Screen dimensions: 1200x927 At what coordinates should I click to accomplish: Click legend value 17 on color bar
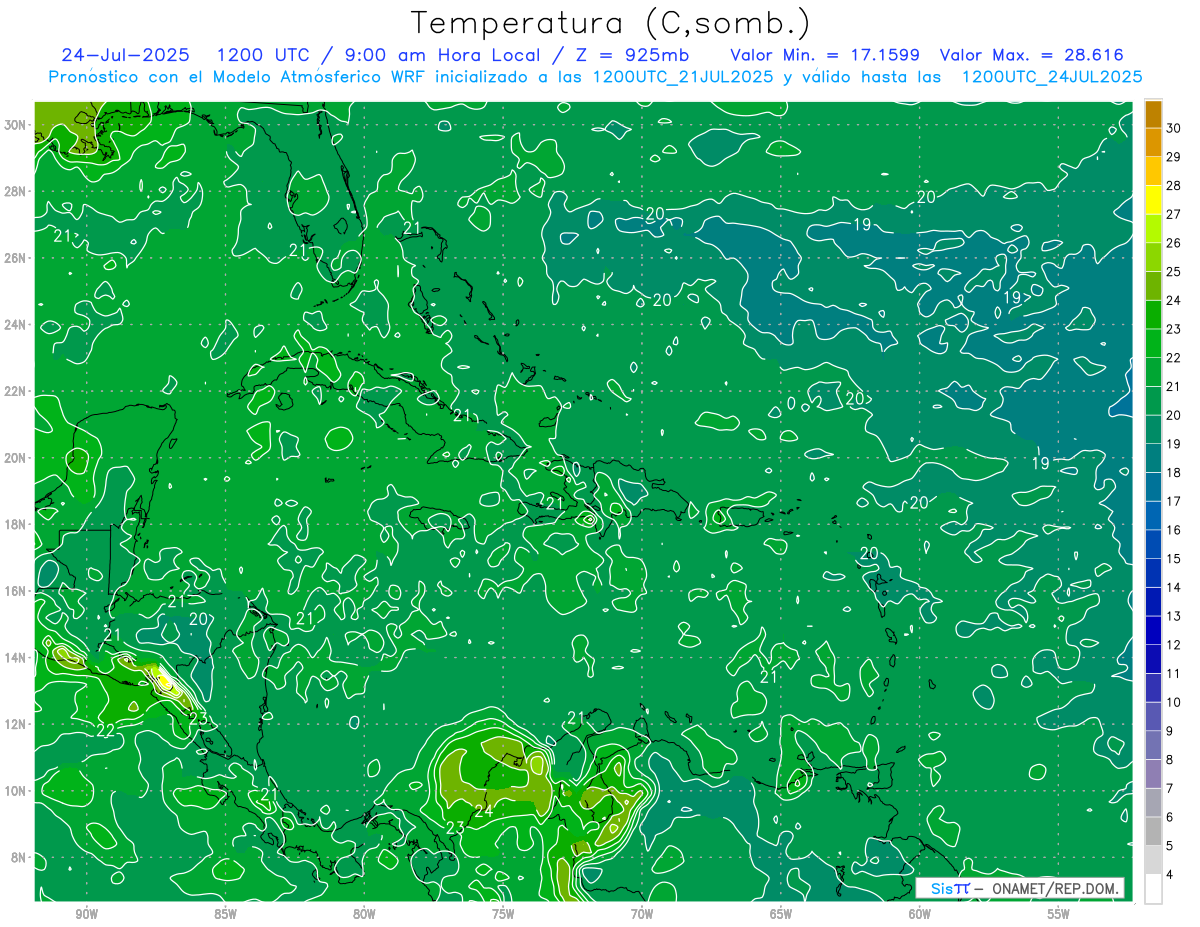coord(1173,501)
